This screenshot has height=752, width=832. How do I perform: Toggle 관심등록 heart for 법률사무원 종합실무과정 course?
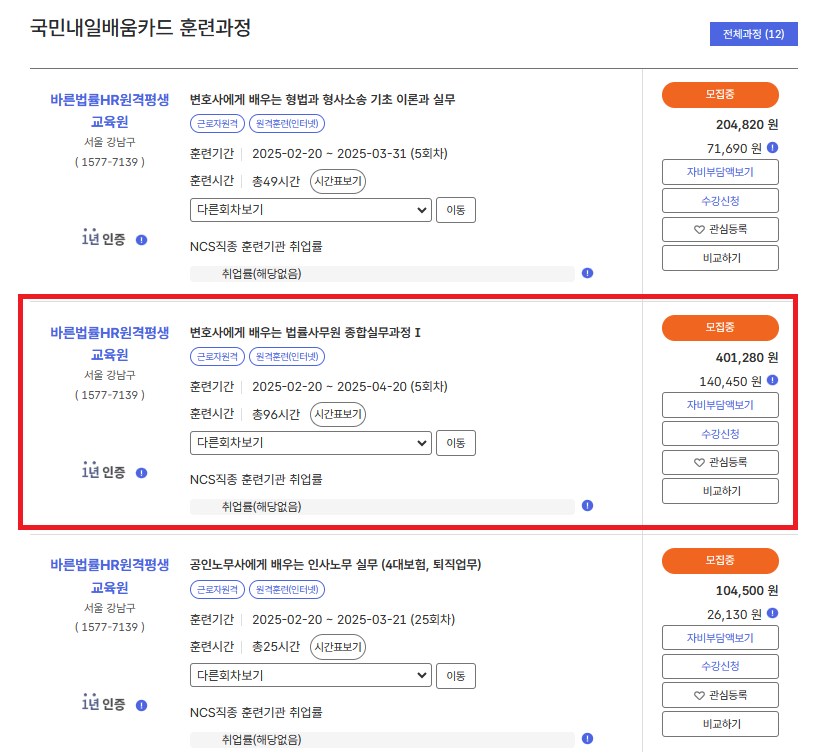pos(720,462)
